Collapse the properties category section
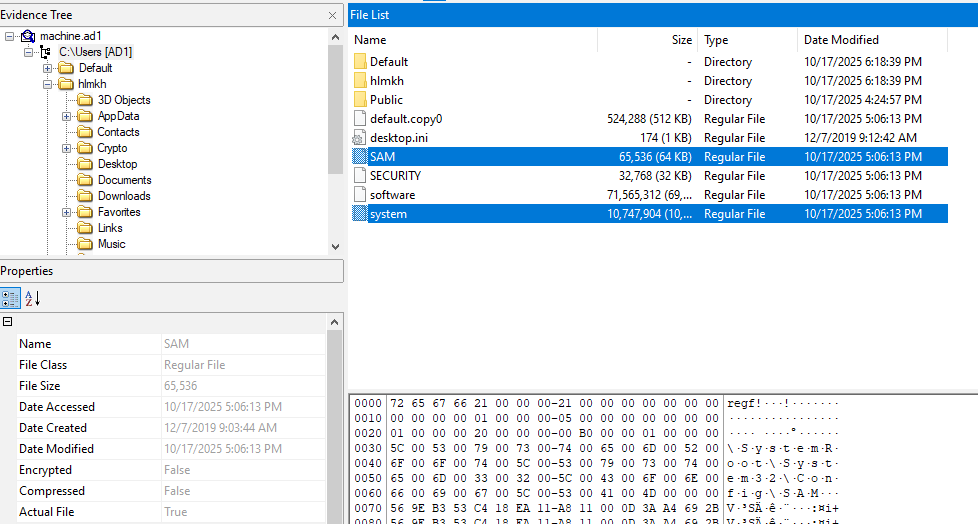The image size is (978, 524). (x=8, y=322)
